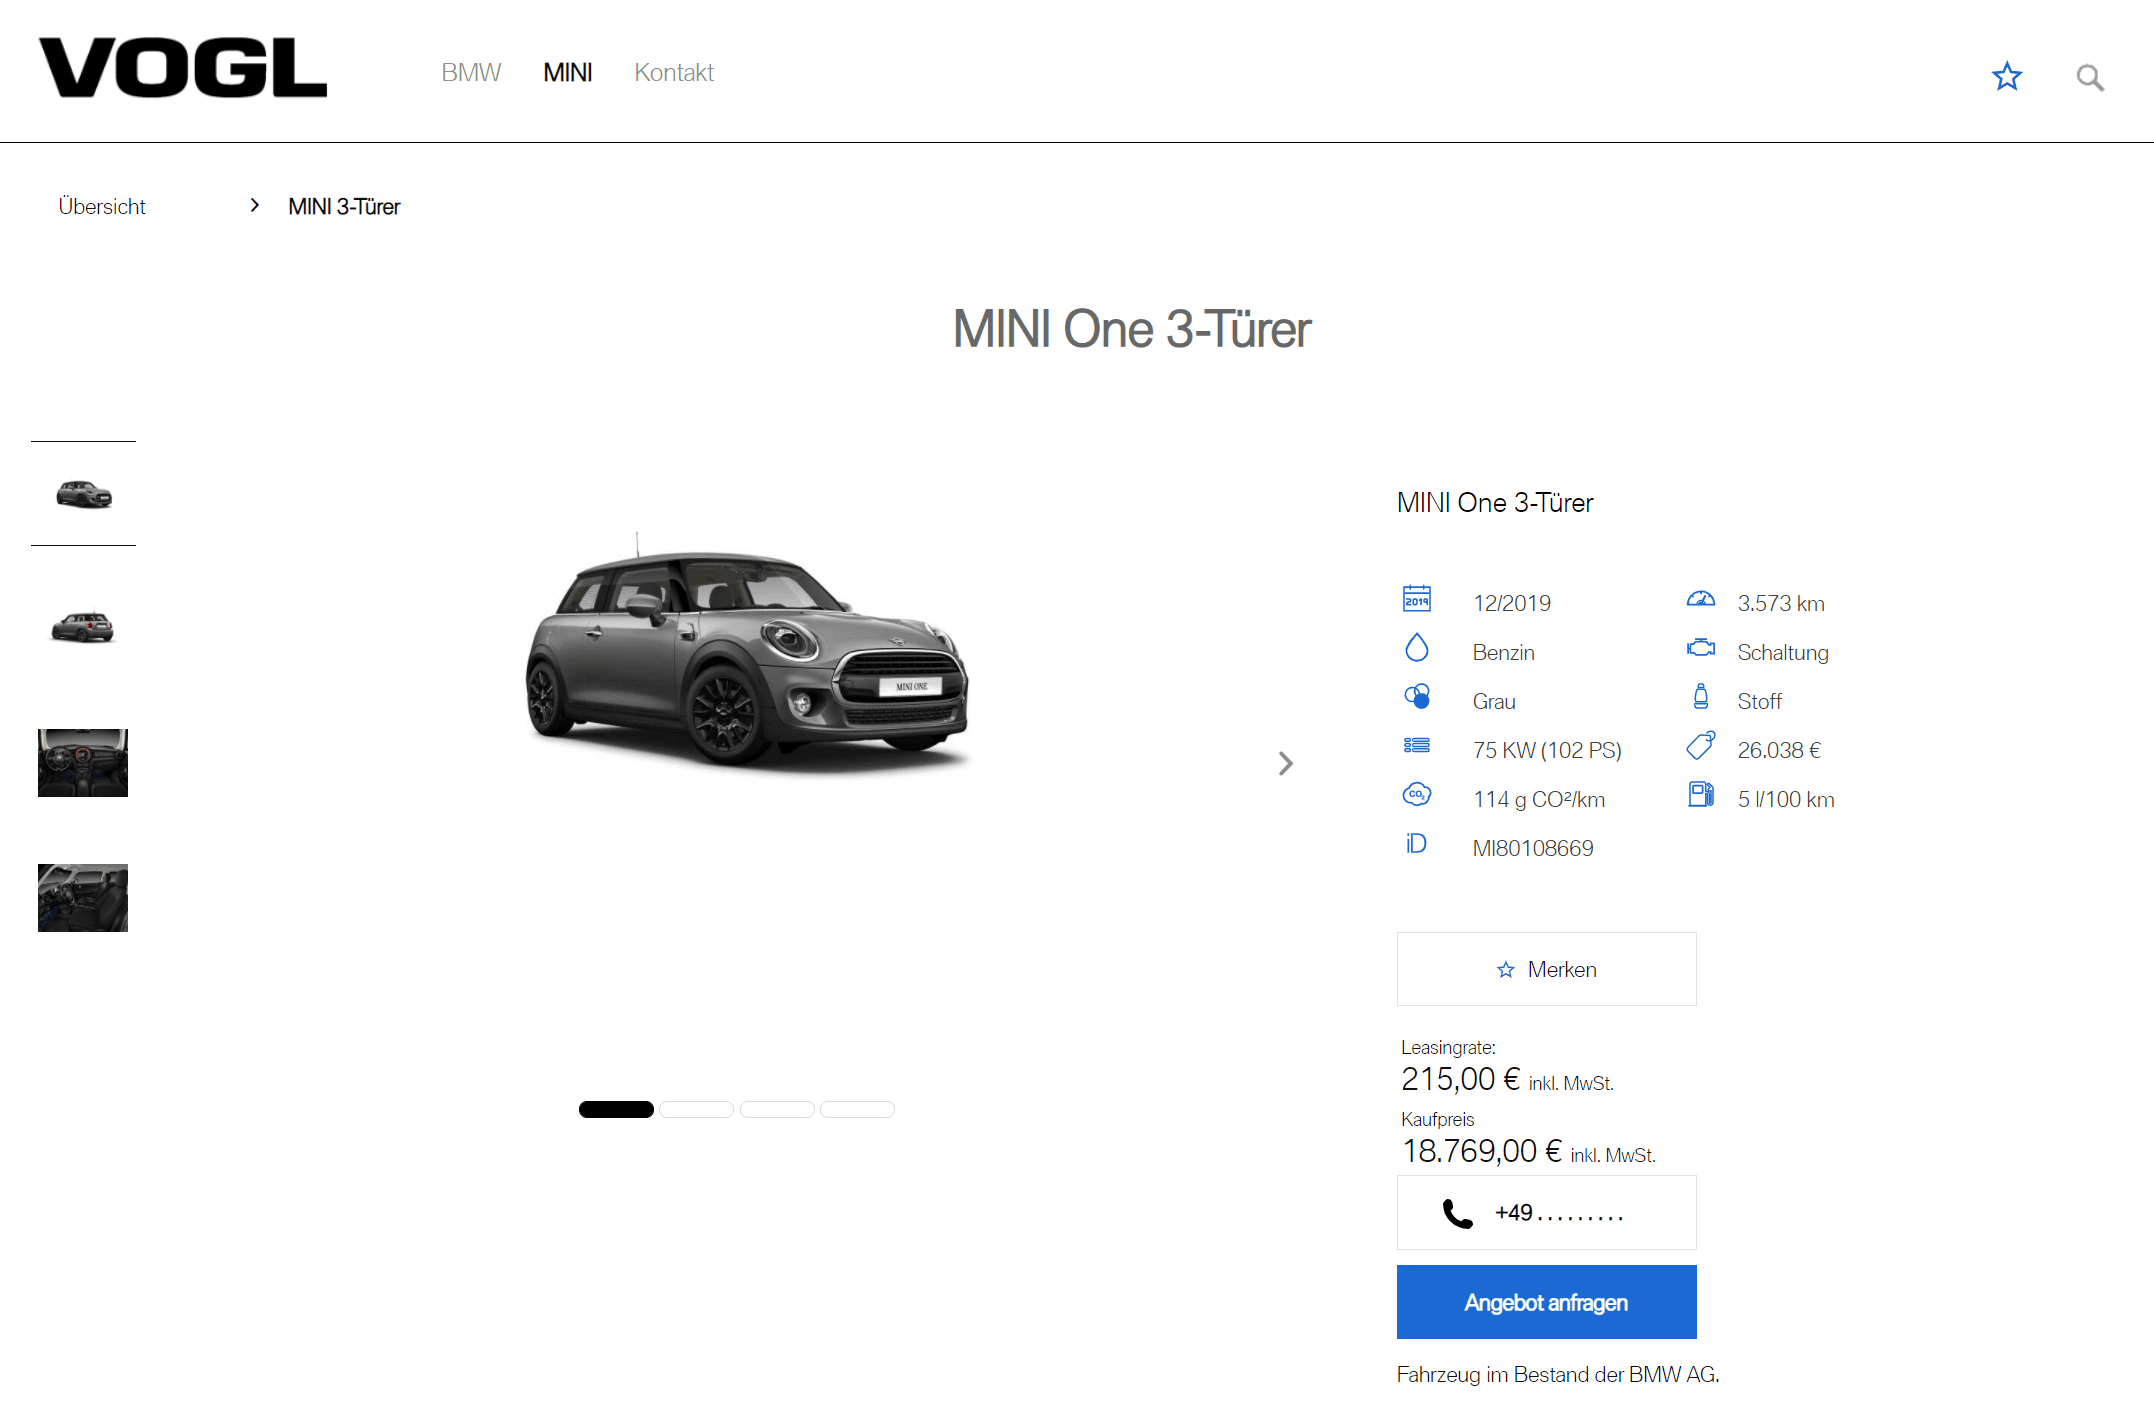Click the MINI 3-Türer breadcrumb
The height and width of the screenshot is (1418, 2154).
pyautogui.click(x=344, y=206)
